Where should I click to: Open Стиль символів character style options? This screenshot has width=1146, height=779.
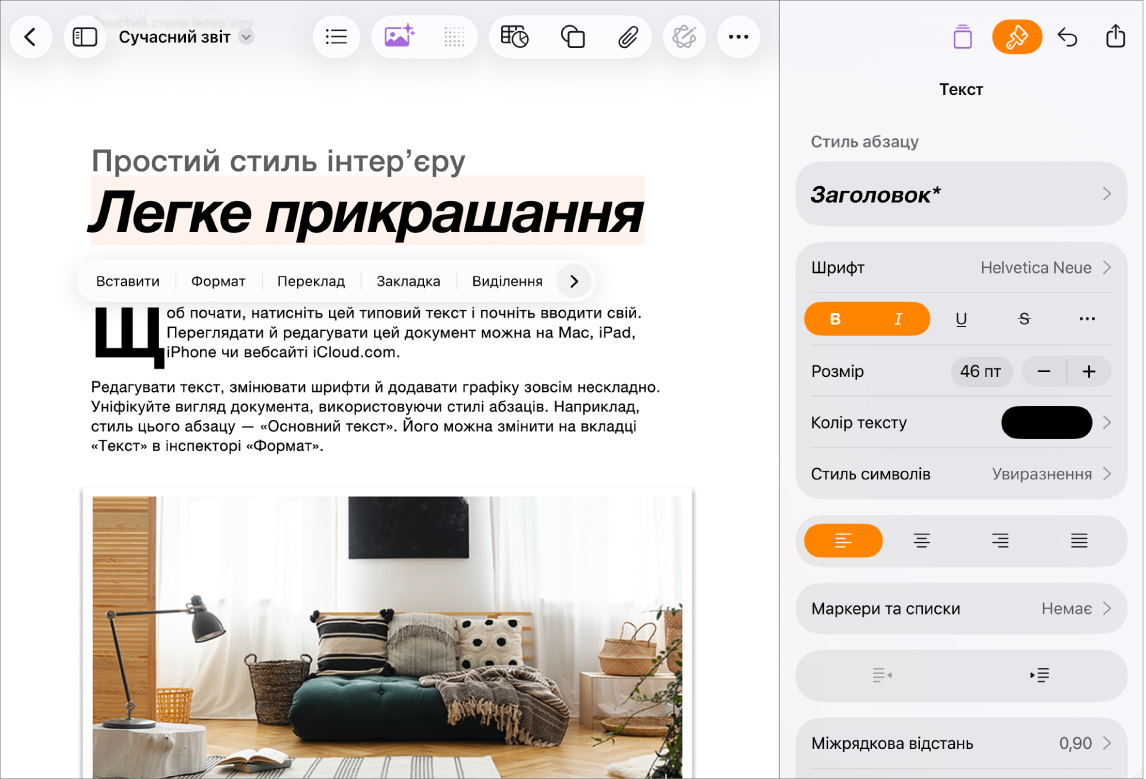click(961, 474)
